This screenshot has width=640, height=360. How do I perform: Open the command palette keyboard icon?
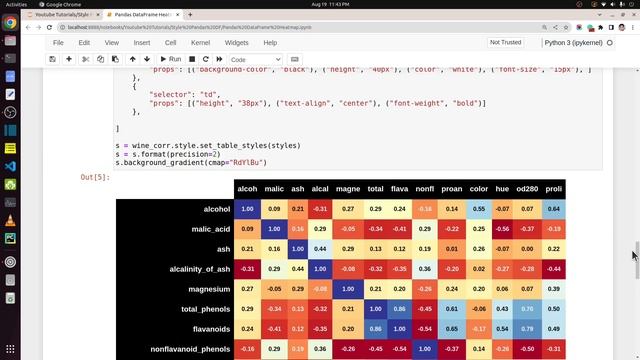click(295, 59)
